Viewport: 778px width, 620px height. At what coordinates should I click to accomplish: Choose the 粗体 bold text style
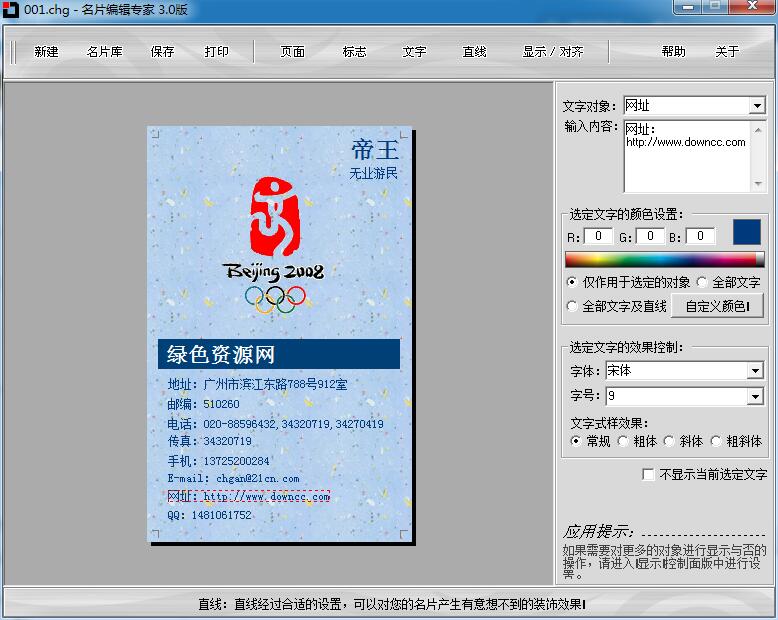[624, 441]
